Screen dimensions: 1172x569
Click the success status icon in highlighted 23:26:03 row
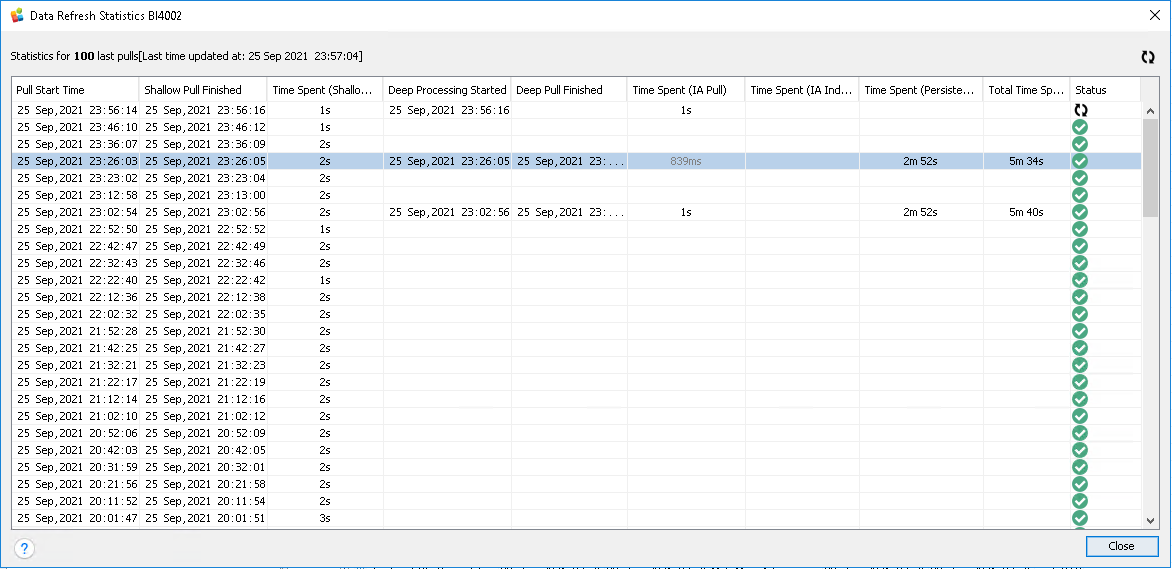[1080, 161]
